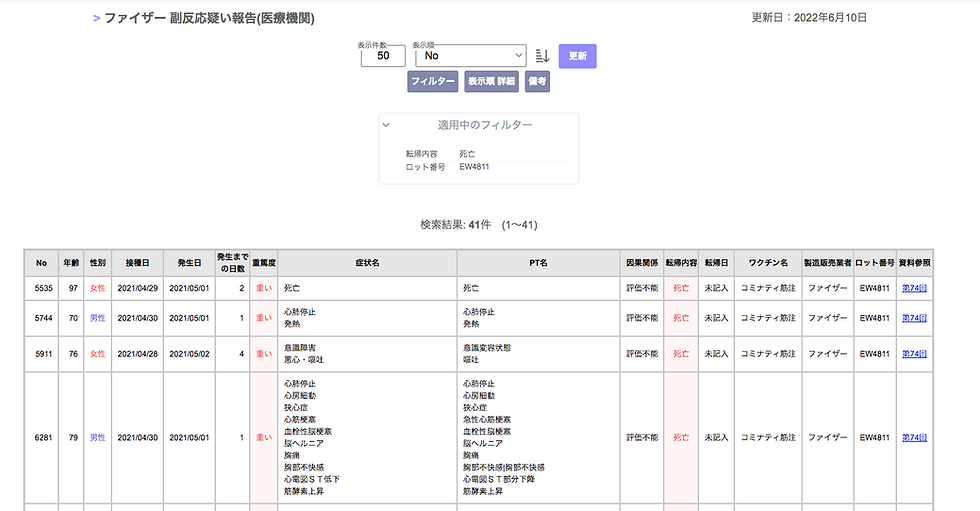This screenshot has height=511, width=980.
Task: Select No cell 5911
Action: tap(43, 354)
